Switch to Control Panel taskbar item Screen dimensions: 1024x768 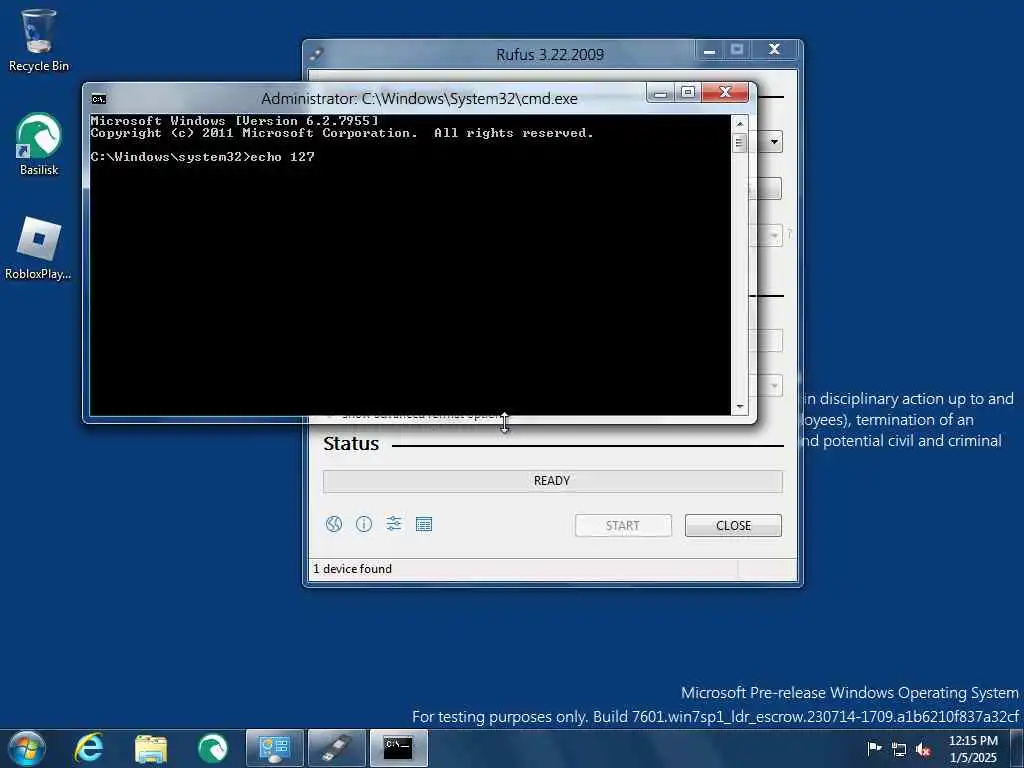click(x=275, y=748)
